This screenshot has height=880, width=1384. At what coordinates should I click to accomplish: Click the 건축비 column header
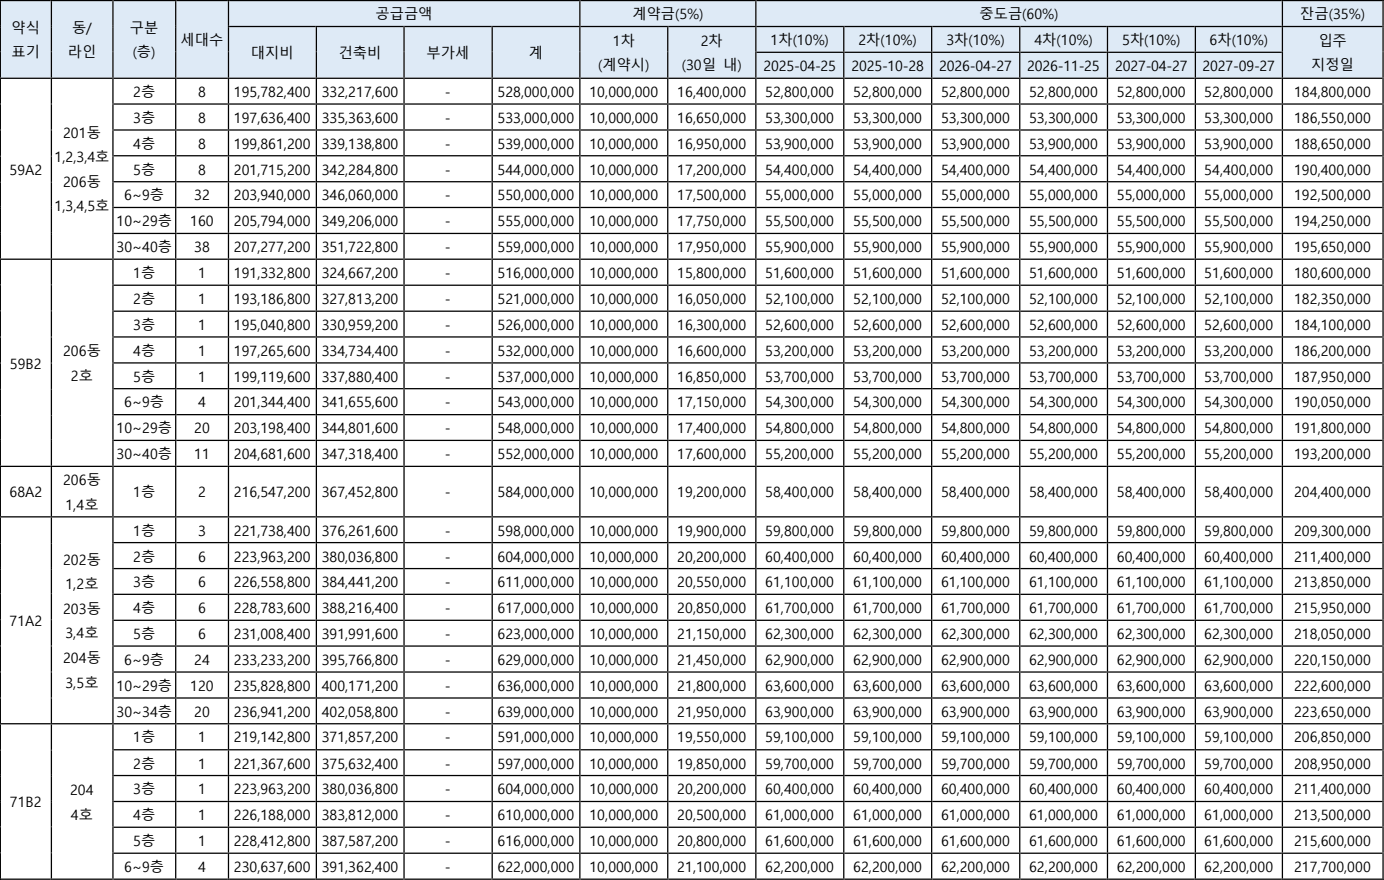click(360, 53)
